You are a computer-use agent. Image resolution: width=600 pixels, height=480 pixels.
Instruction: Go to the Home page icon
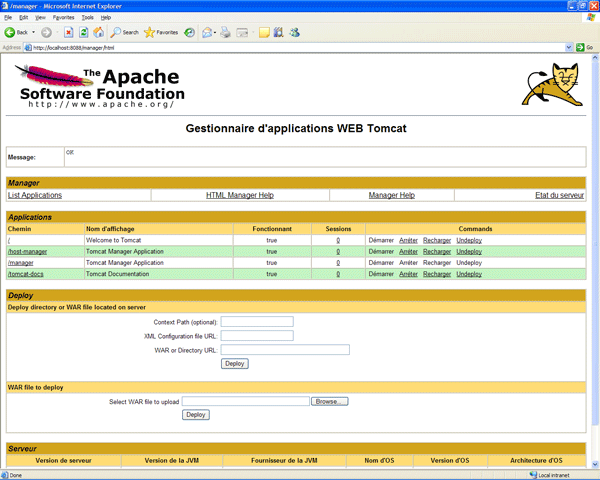coord(98,32)
